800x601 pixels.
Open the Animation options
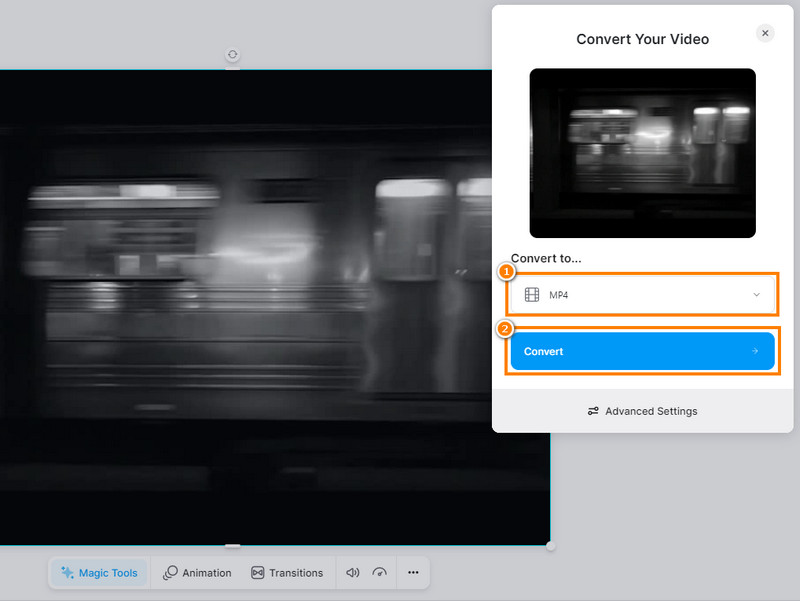(197, 573)
